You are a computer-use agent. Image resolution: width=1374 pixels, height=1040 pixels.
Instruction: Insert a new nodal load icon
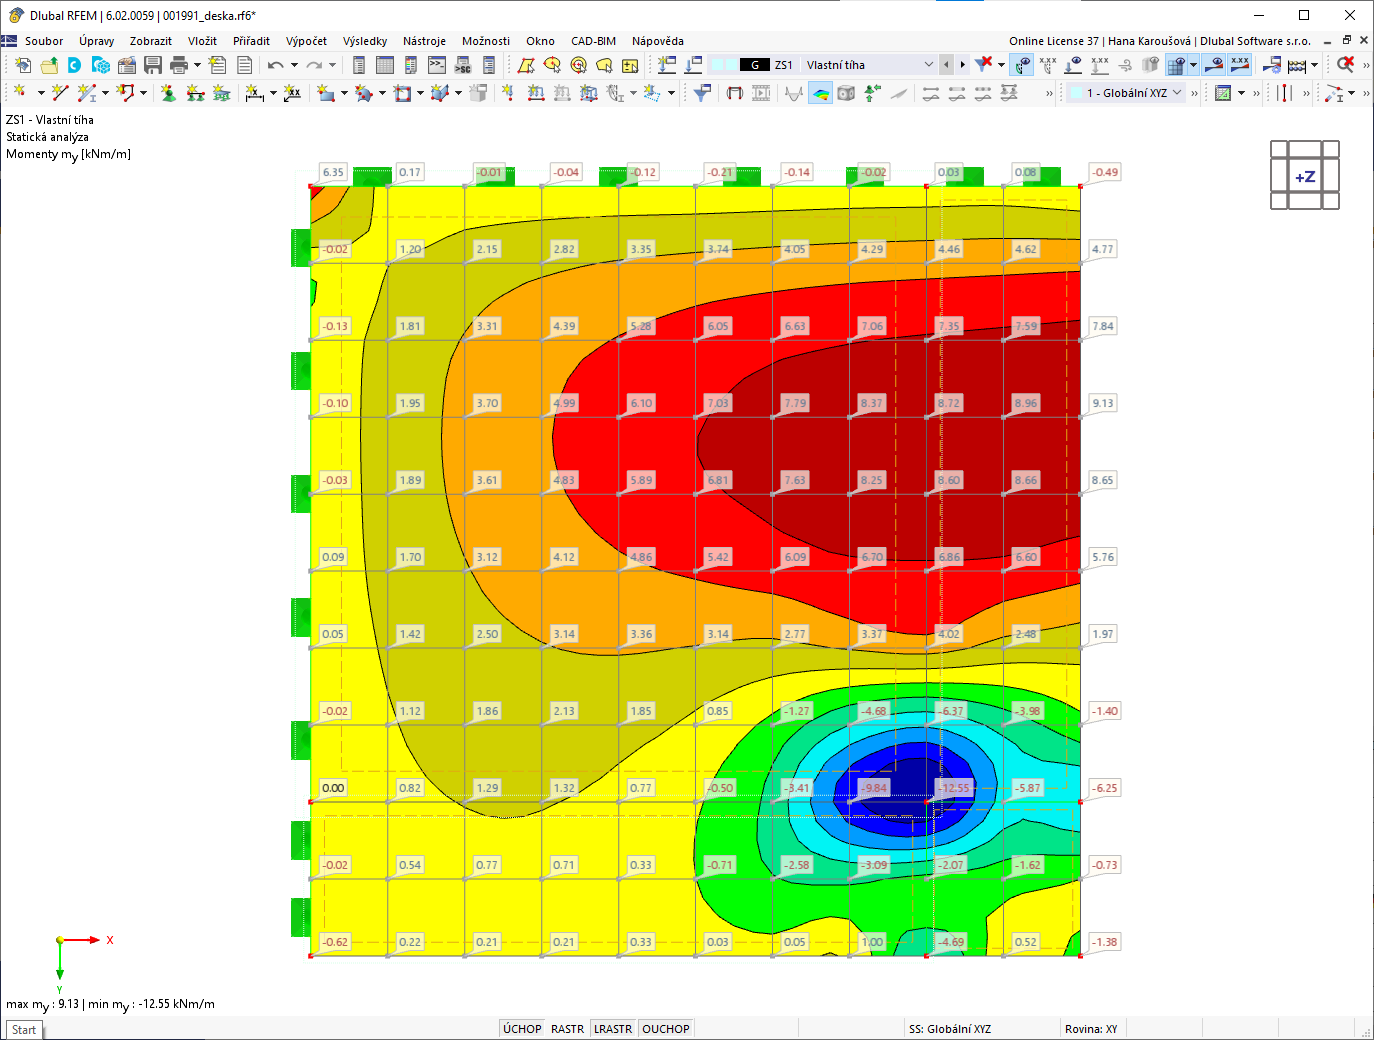pos(508,93)
